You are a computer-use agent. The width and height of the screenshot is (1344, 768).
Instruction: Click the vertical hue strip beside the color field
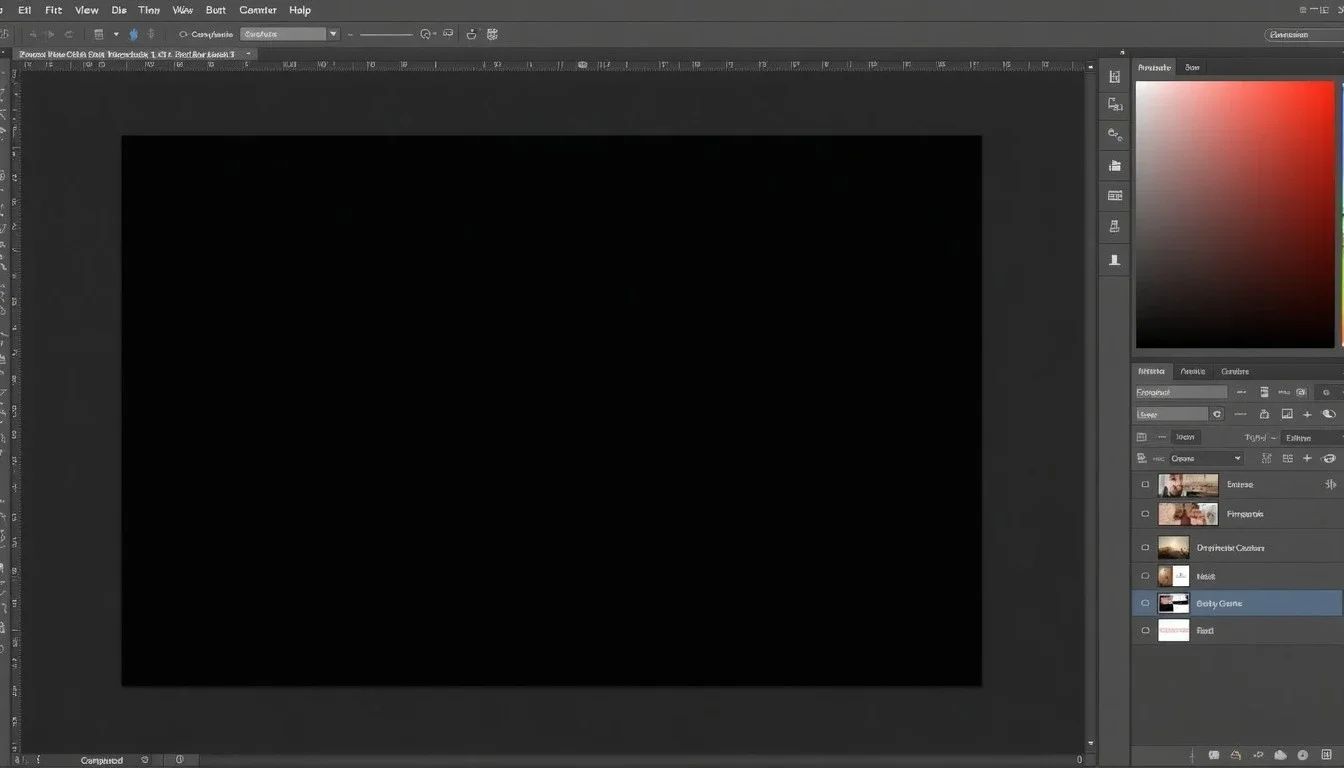coord(1341,214)
